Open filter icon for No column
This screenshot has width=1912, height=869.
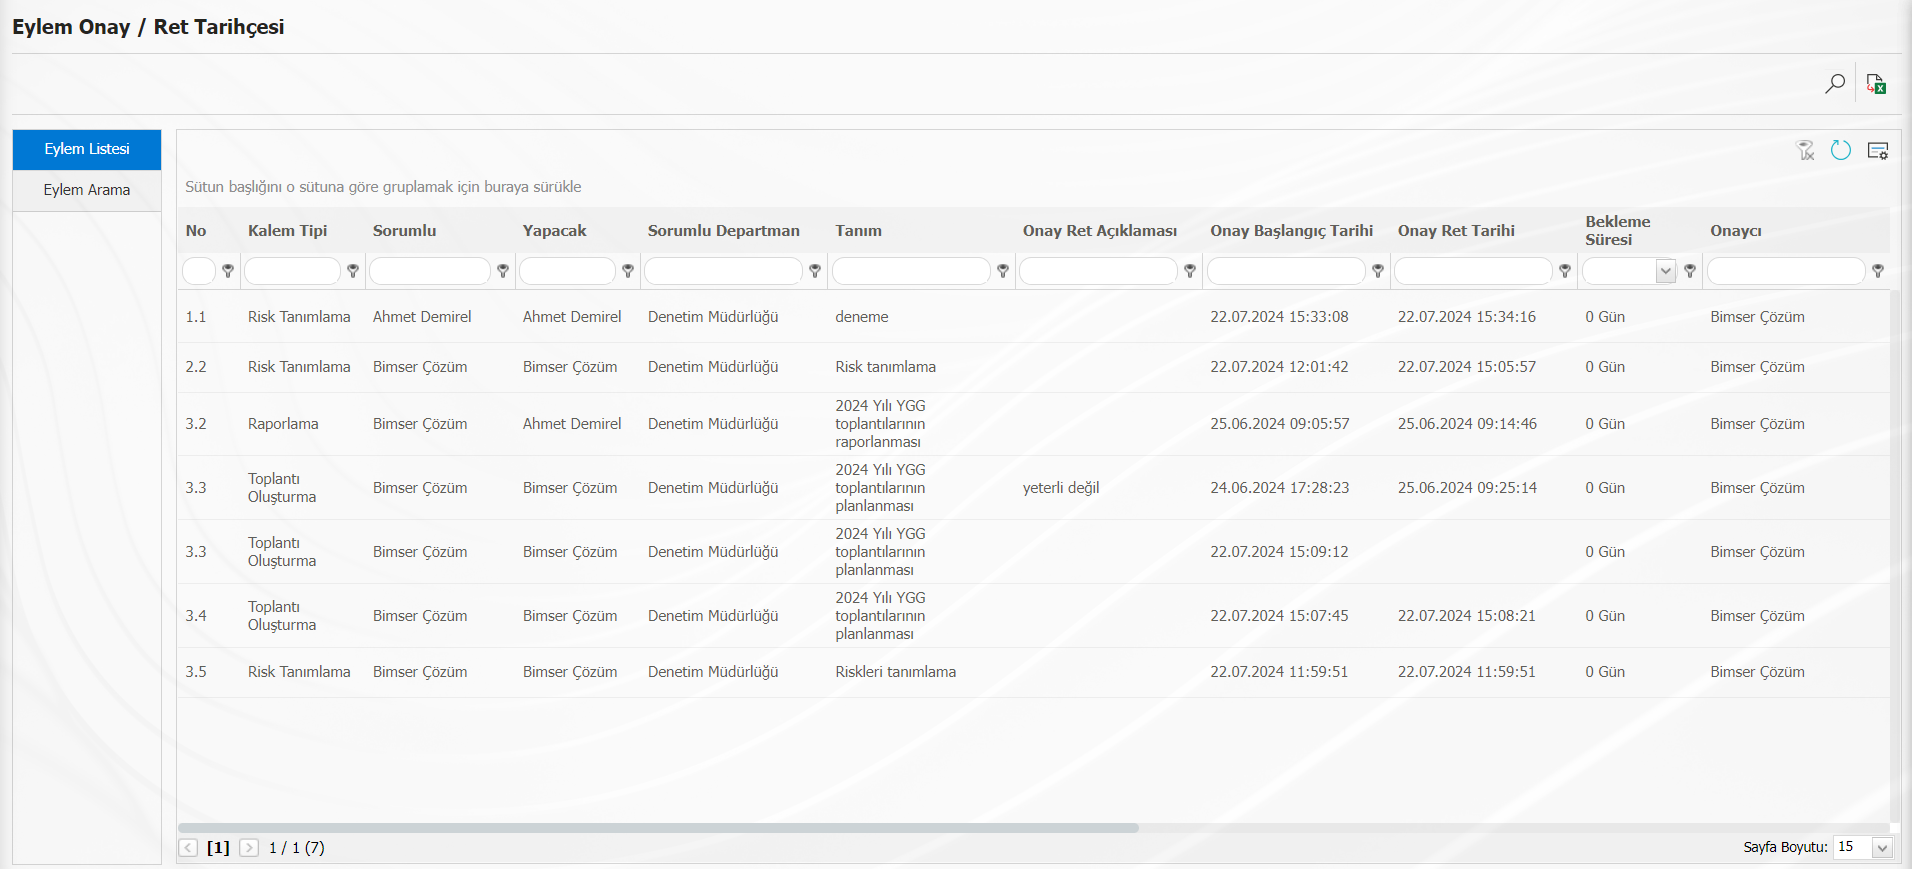click(228, 271)
